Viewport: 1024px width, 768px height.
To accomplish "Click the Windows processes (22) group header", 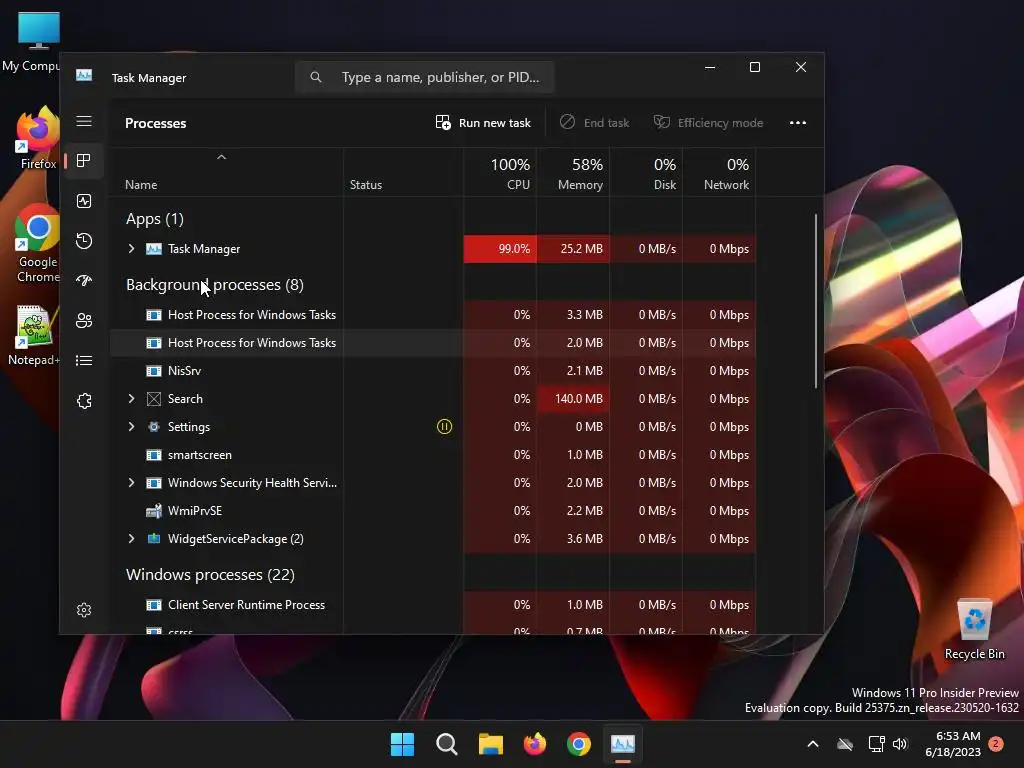I will coord(210,575).
